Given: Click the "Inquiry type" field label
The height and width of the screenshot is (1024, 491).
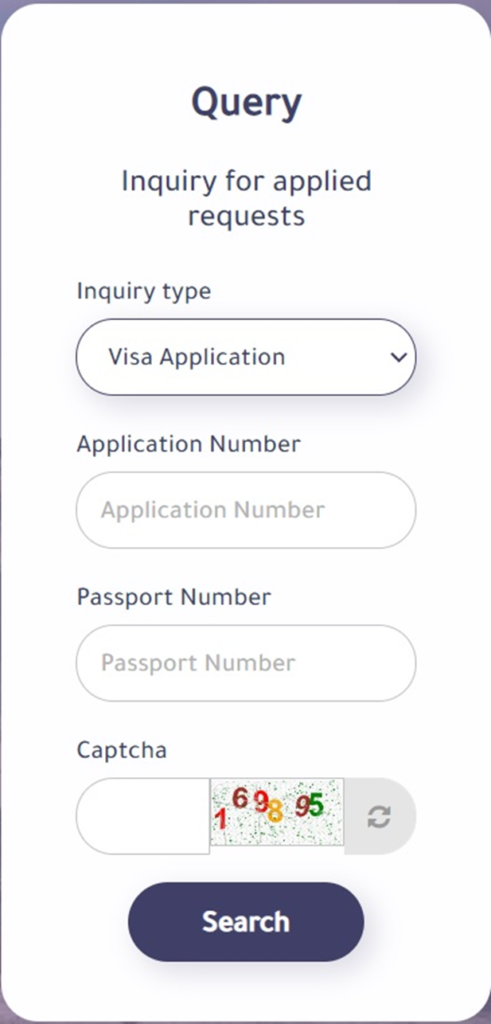Looking at the screenshot, I should [144, 291].
